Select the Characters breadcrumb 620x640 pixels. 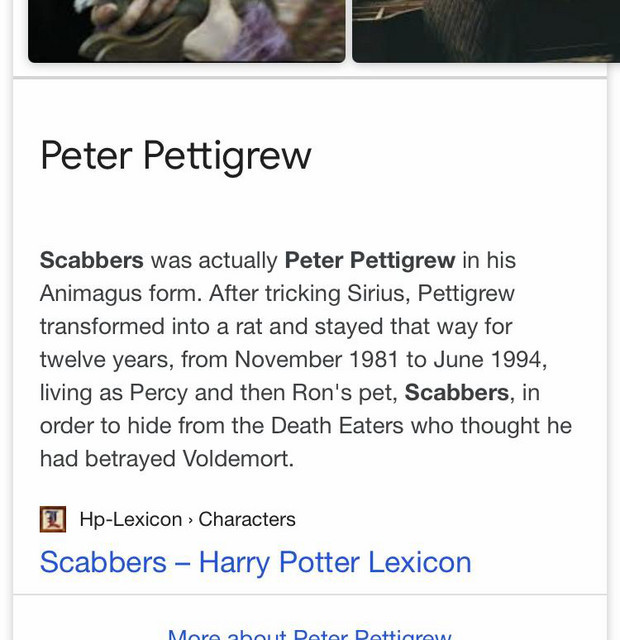[247, 520]
